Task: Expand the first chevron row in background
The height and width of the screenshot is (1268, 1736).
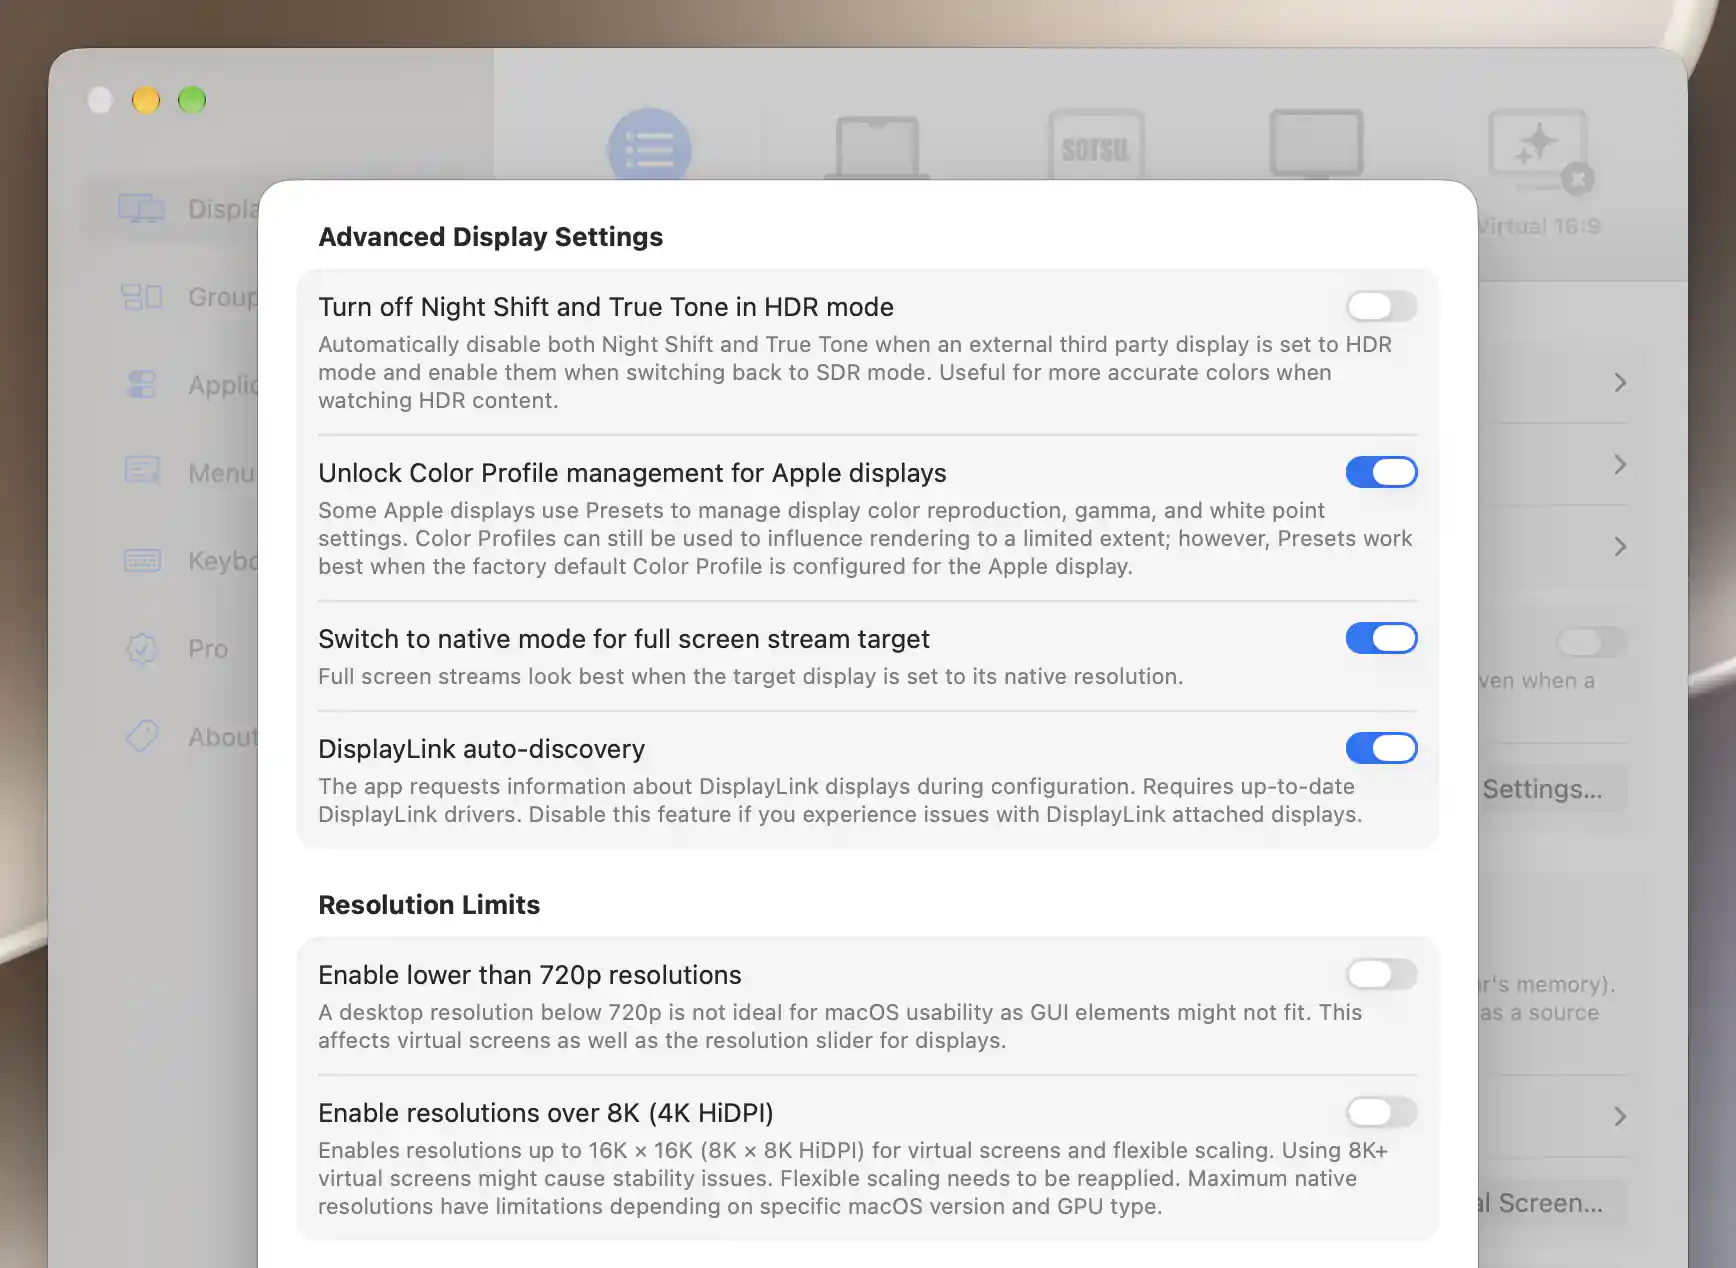Action: pos(1620,383)
